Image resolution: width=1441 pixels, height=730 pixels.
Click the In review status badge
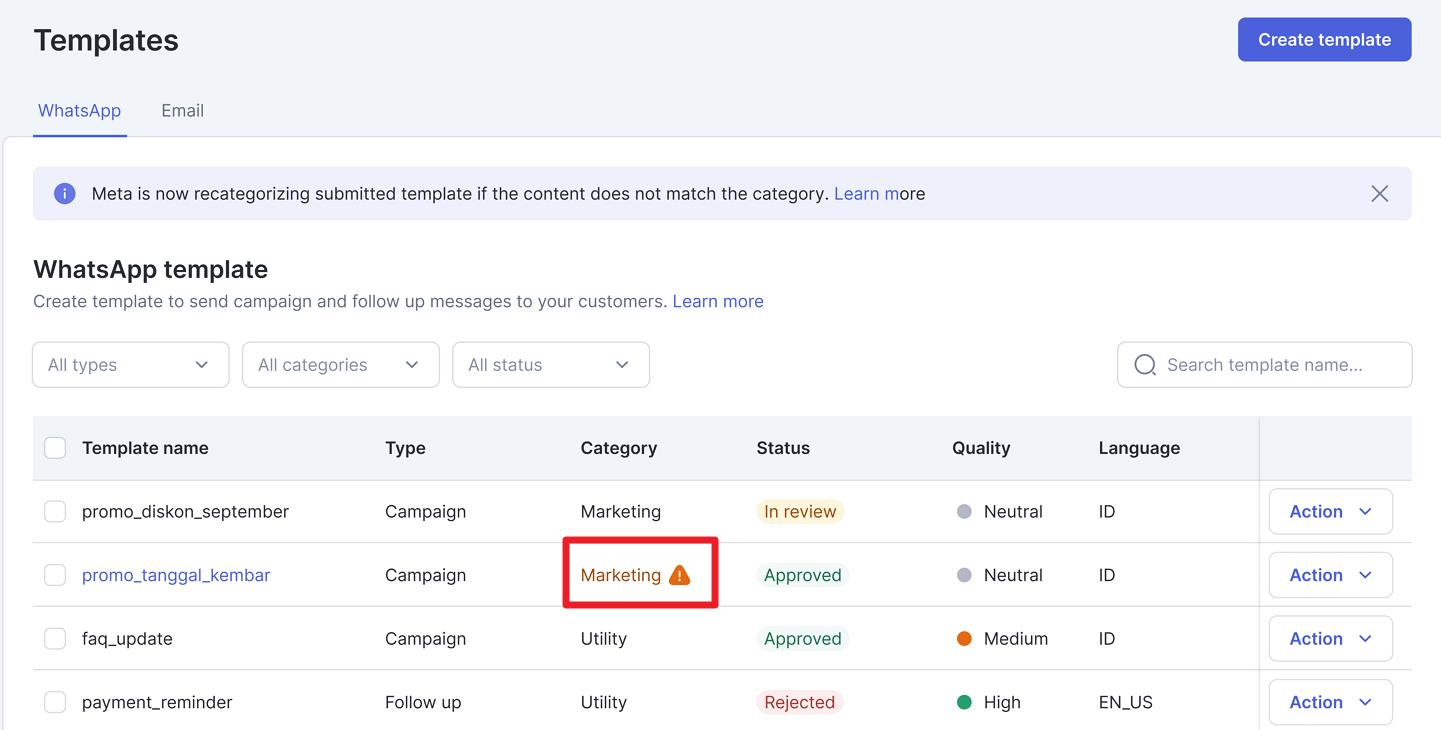pyautogui.click(x=799, y=512)
